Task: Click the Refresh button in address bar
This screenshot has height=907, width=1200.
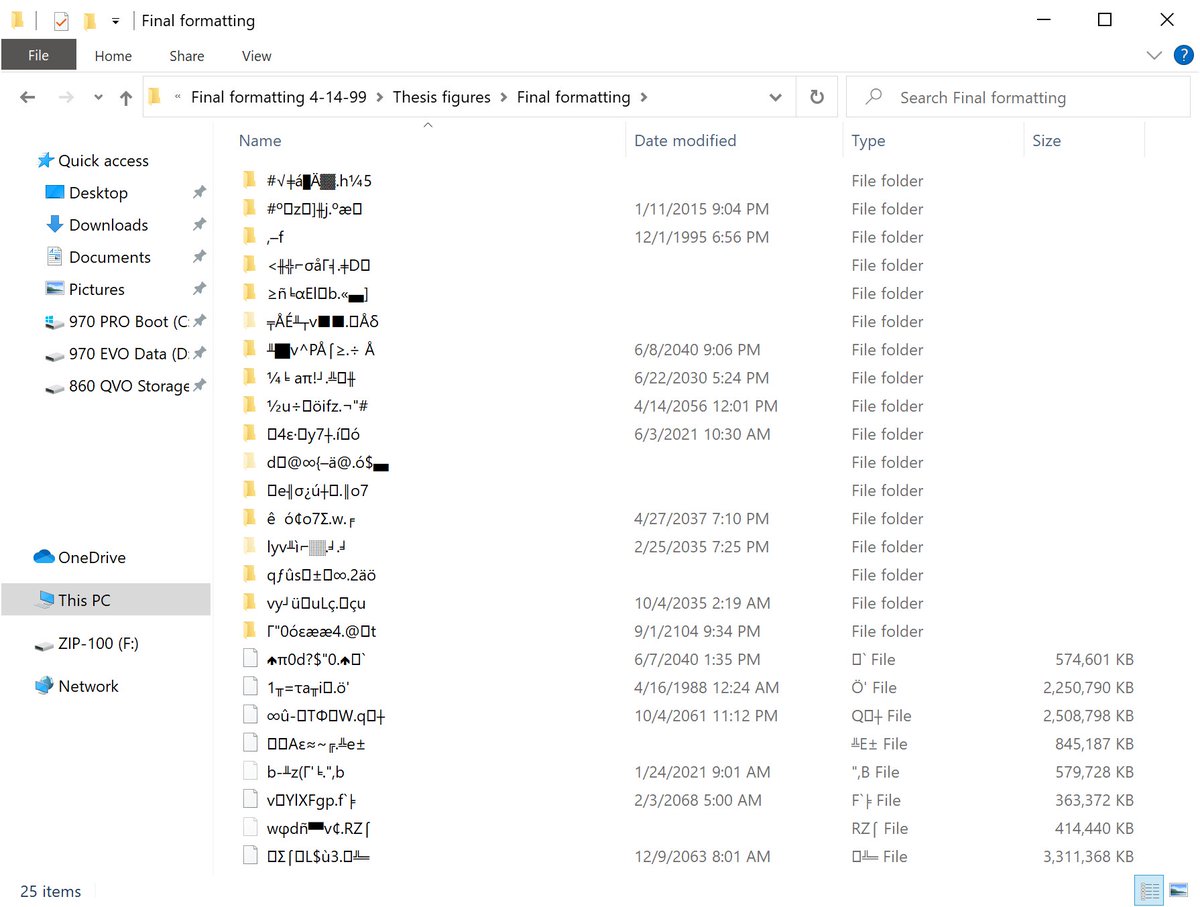Action: [817, 97]
